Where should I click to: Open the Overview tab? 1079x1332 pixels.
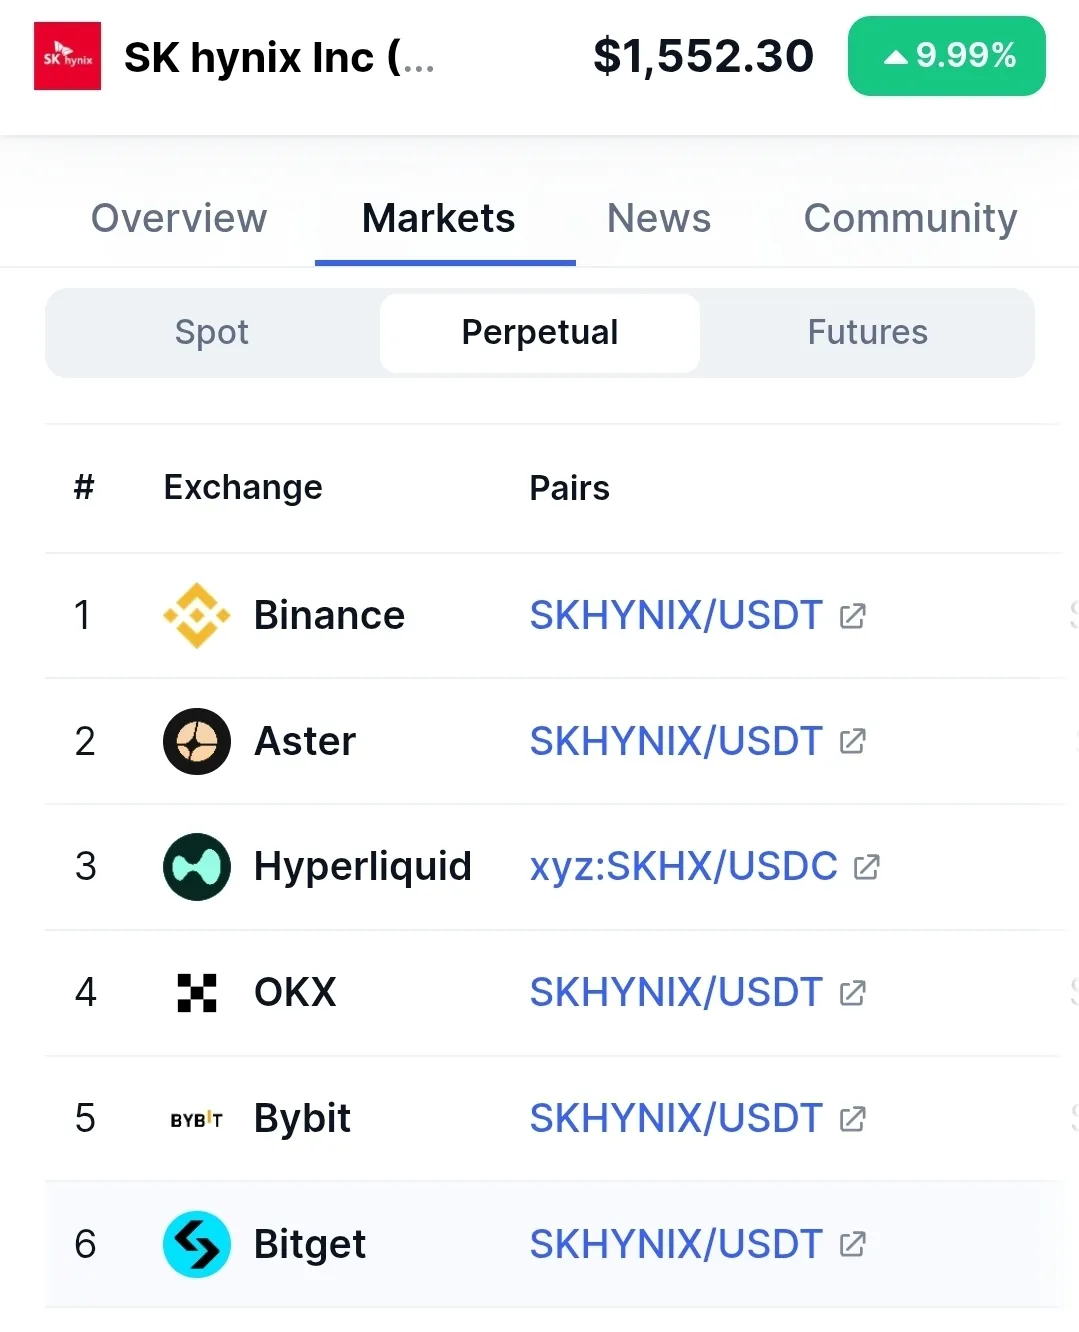(179, 218)
